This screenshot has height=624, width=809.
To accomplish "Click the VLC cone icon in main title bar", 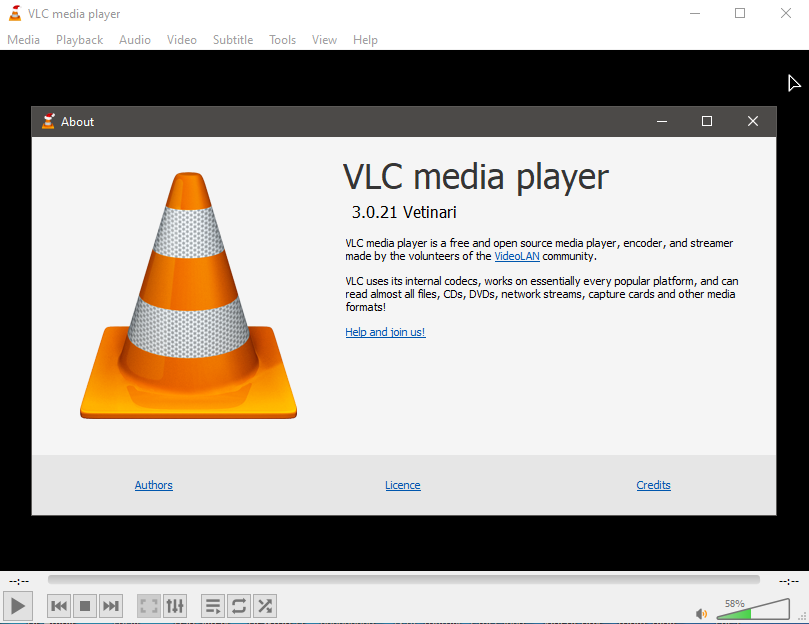I will [15, 13].
